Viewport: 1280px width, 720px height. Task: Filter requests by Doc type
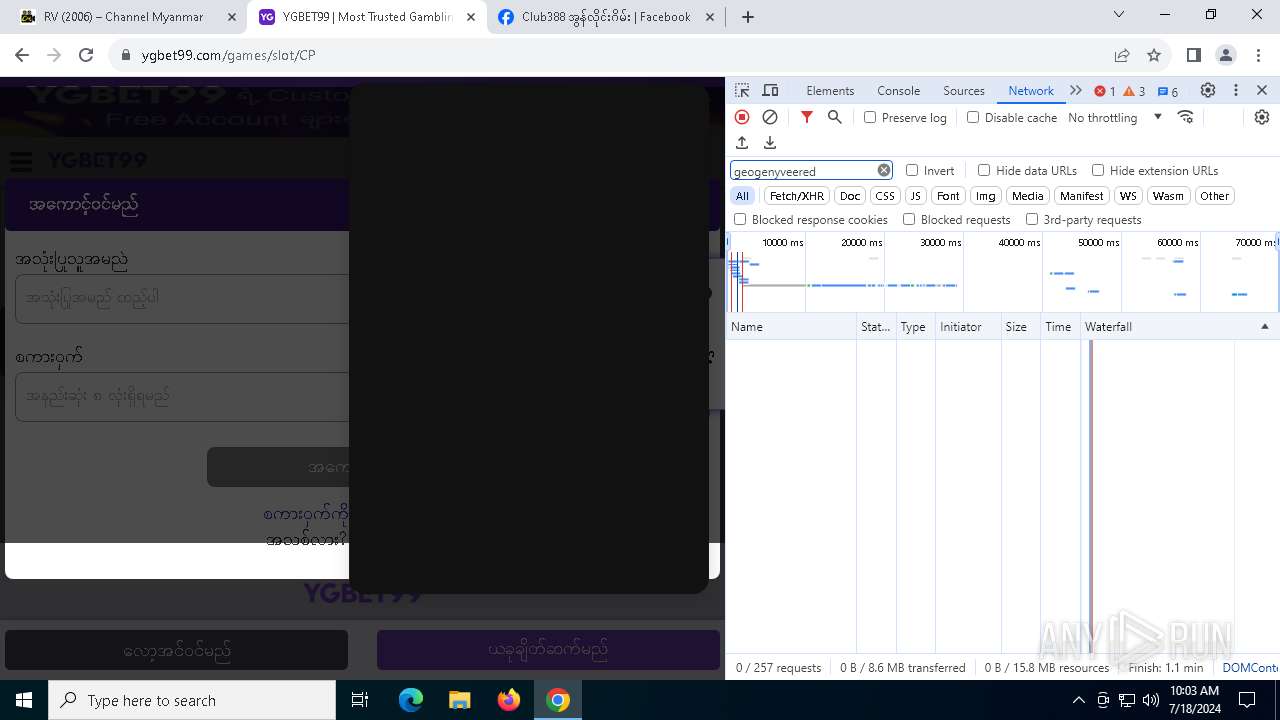click(x=850, y=196)
